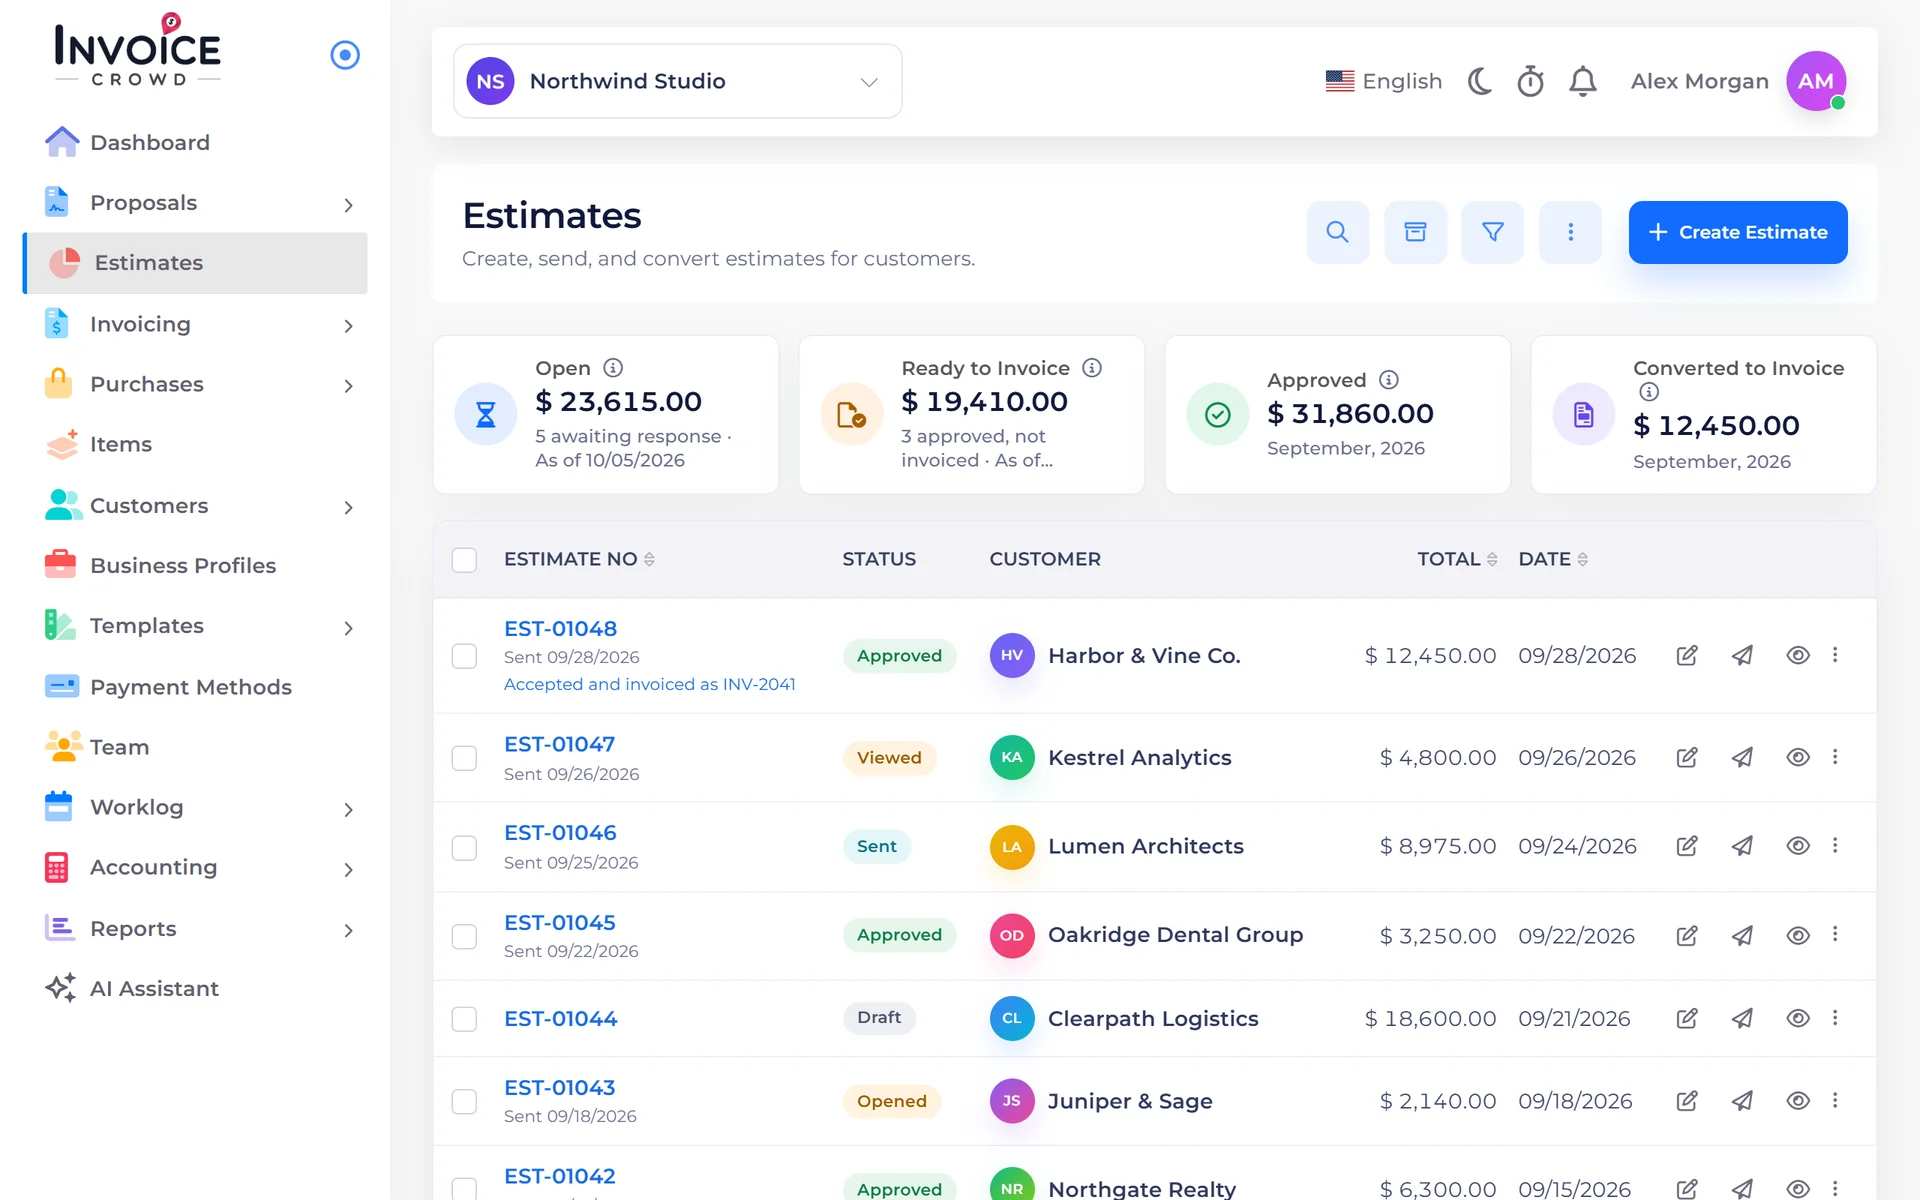The image size is (1920, 1200).
Task: Click Create Estimate button
Action: pyautogui.click(x=1737, y=232)
